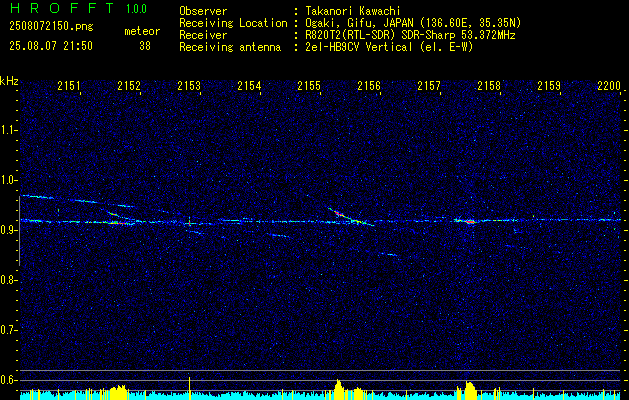Screen dimensions: 629x400
Task: Click the 2157 time axis marker
Action: click(x=429, y=85)
